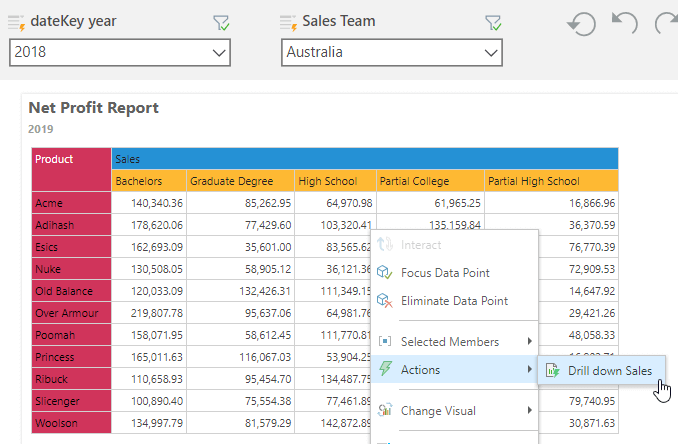The image size is (678, 444).
Task: Click the Sales Team slicer settings icon
Action: point(288,23)
